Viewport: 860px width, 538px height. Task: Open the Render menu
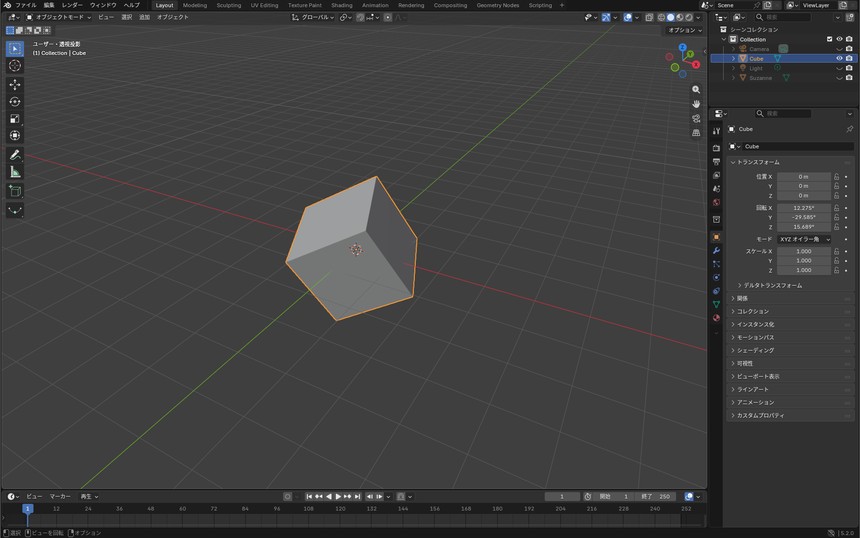pos(72,5)
